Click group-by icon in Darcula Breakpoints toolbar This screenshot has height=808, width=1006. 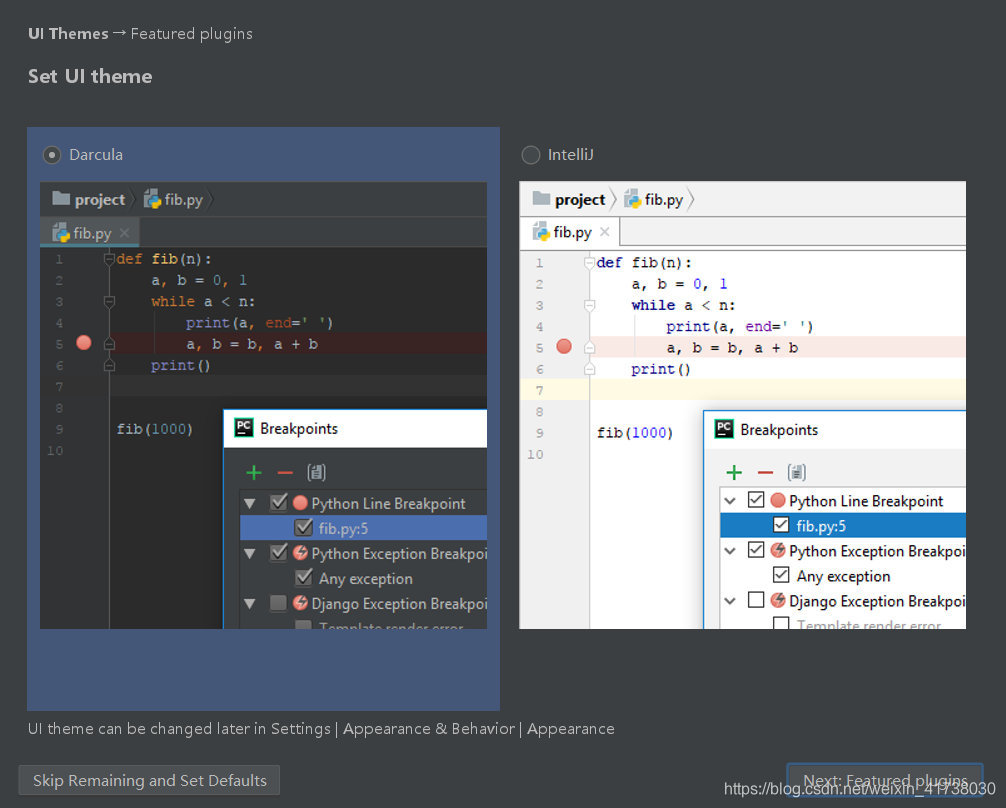coord(316,472)
